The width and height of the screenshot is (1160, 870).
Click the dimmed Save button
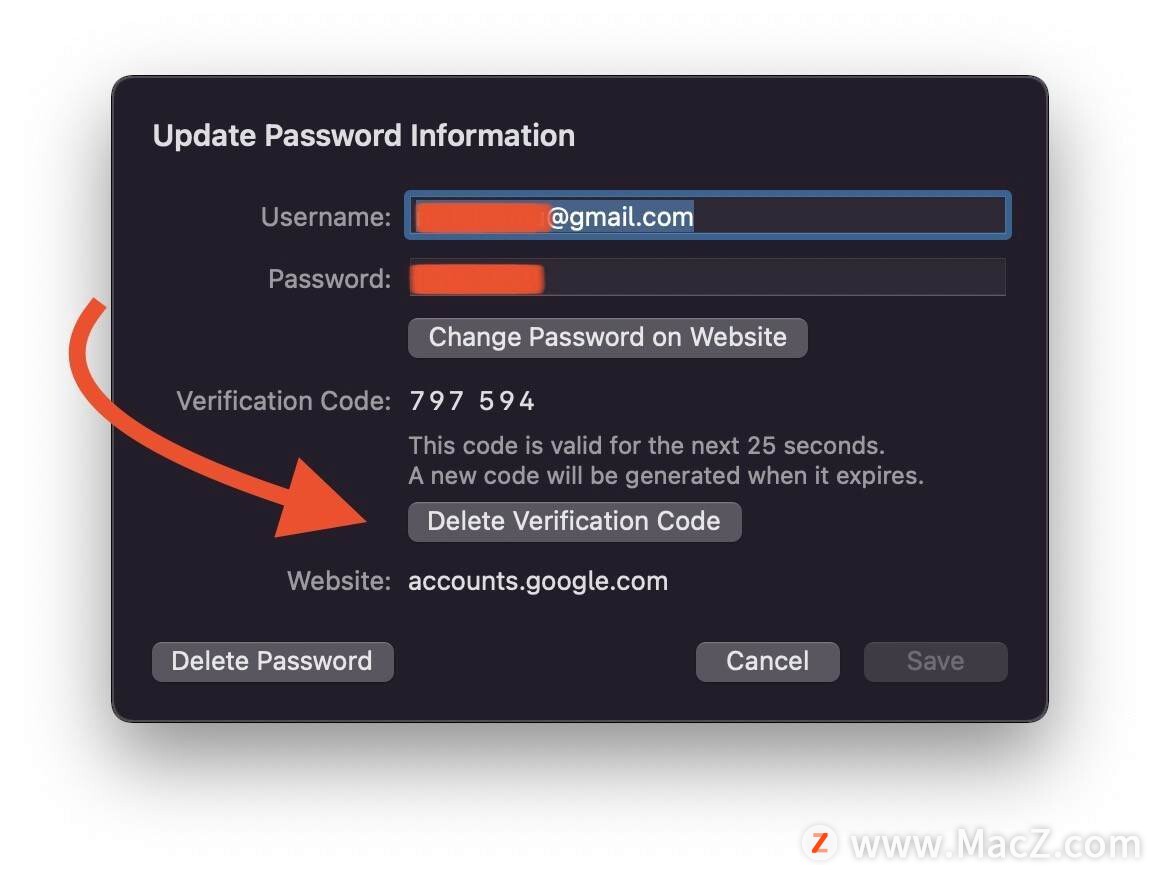[935, 661]
